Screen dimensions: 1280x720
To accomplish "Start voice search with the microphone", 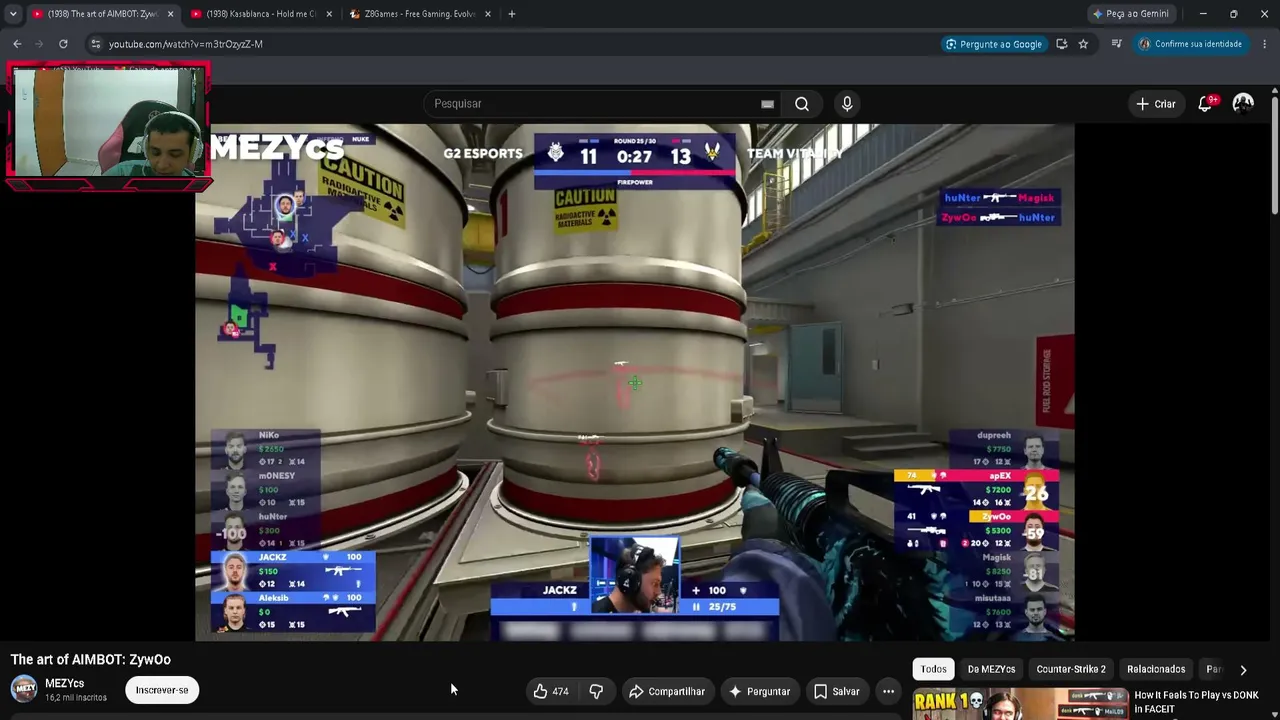I will (x=847, y=104).
